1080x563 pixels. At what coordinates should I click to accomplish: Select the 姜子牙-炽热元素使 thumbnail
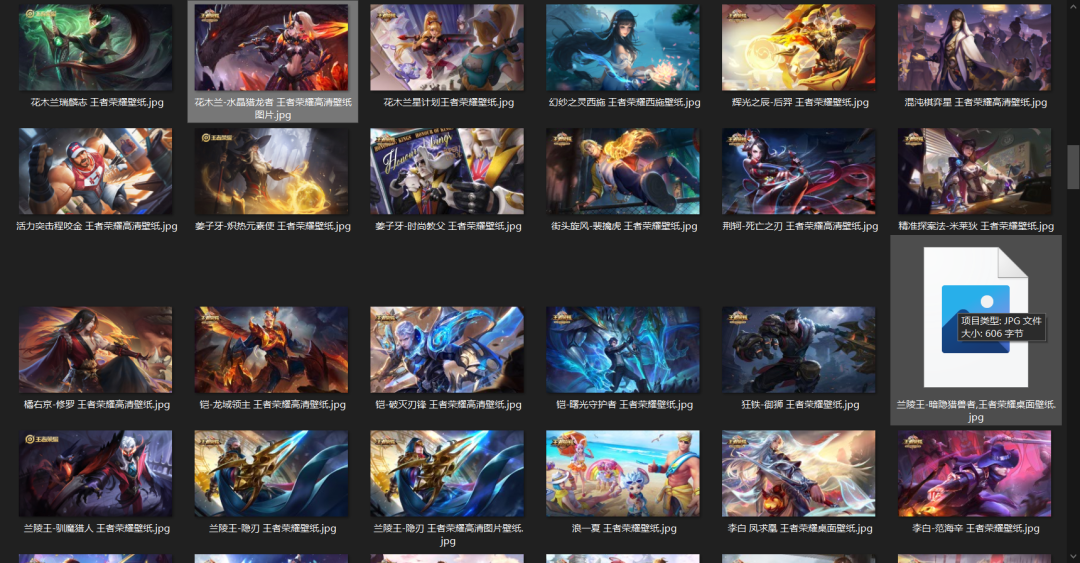[x=271, y=171]
